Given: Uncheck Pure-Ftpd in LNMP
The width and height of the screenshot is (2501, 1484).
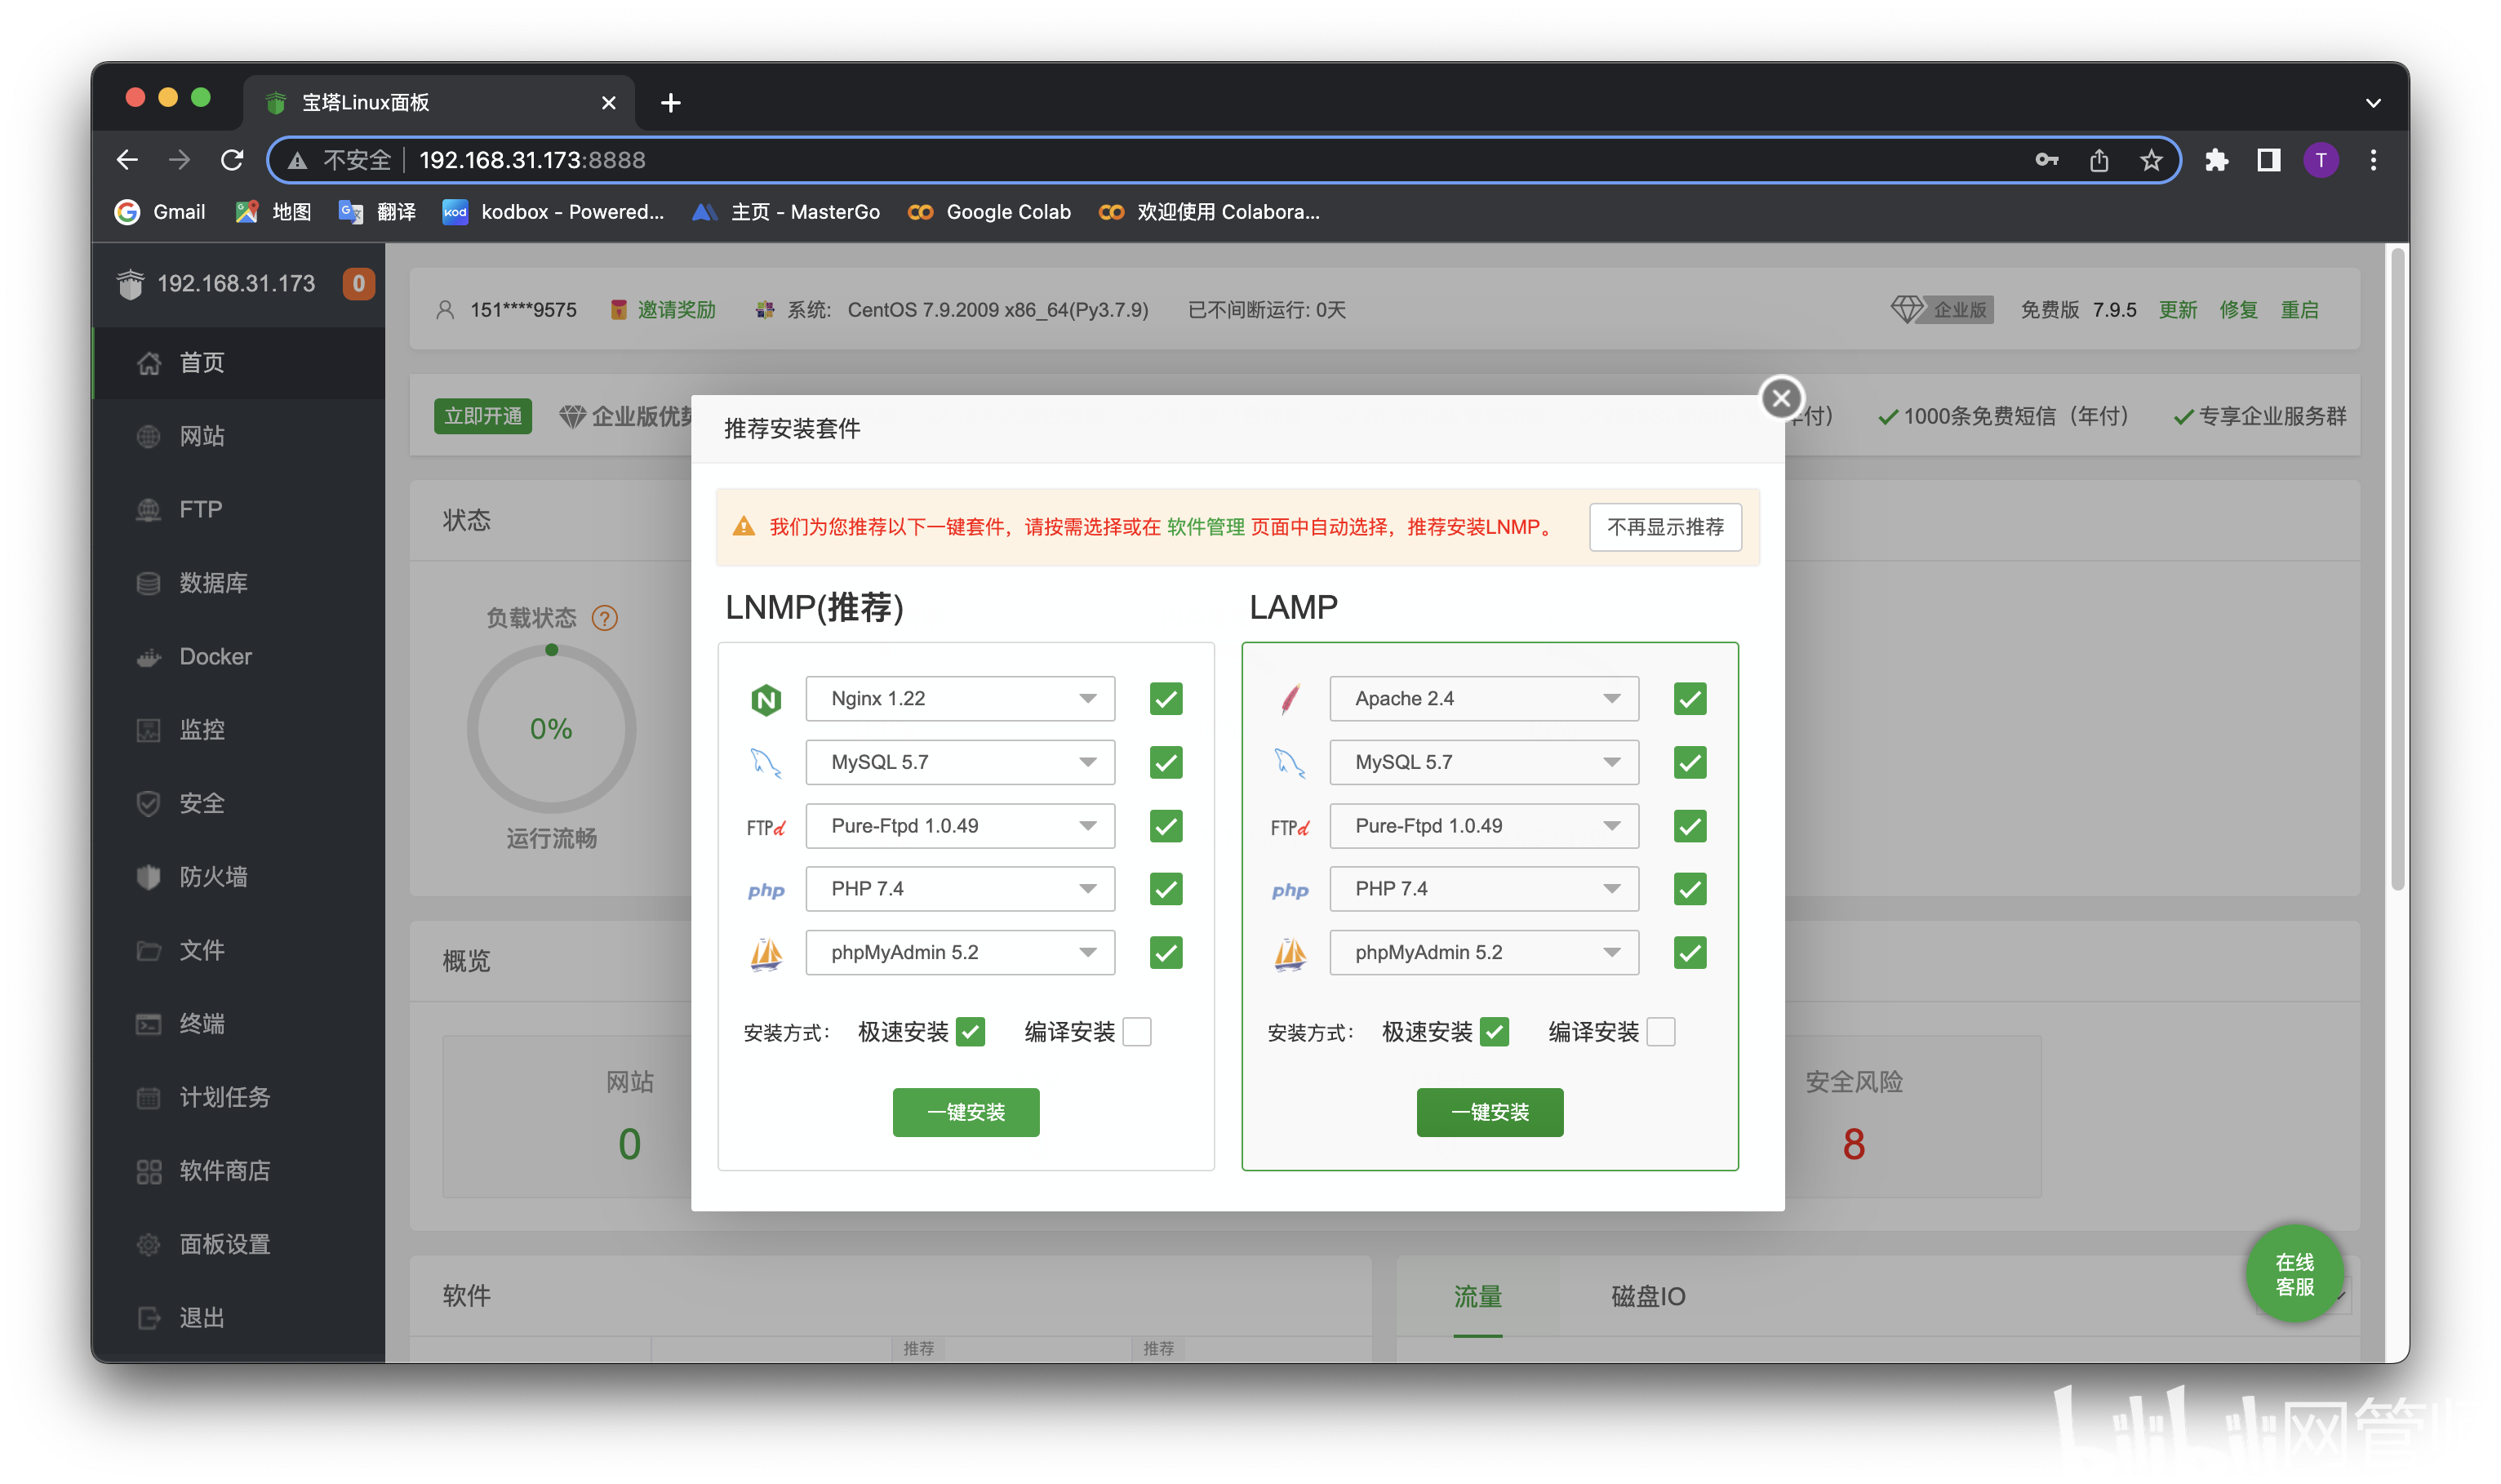Looking at the screenshot, I should (1166, 827).
